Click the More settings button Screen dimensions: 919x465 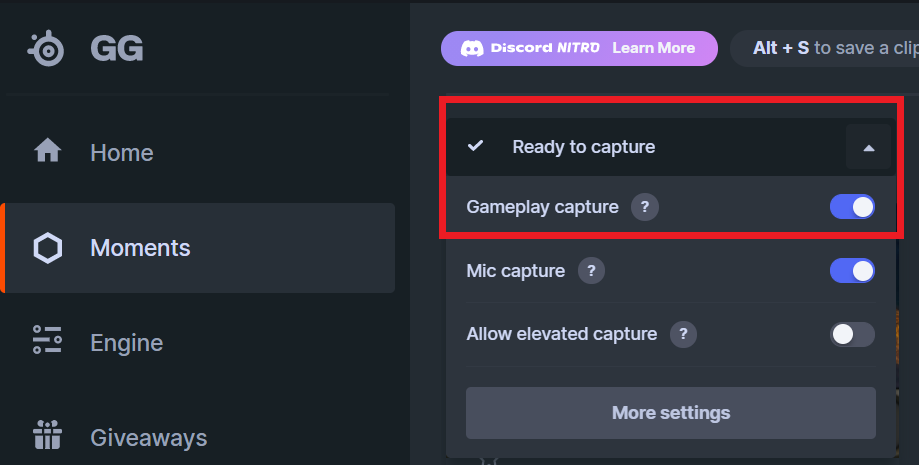(670, 412)
